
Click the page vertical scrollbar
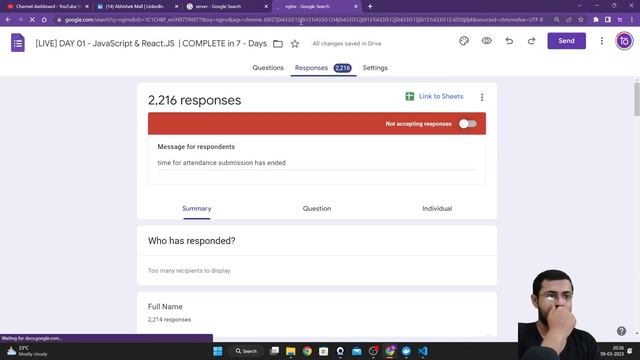click(637, 99)
